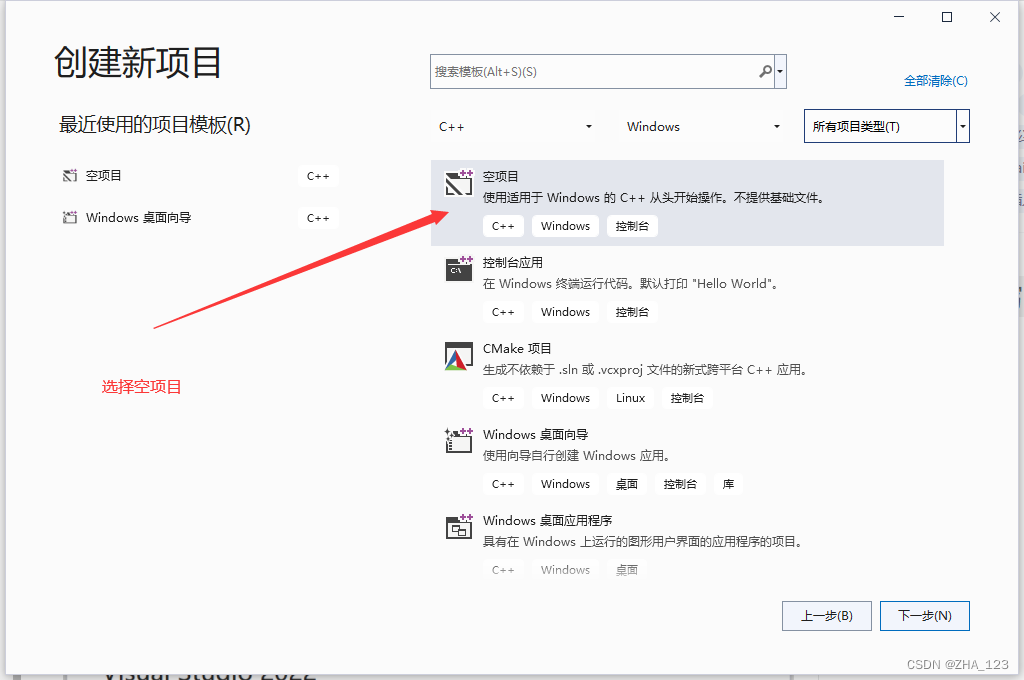Screen dimensions: 1024x680
Task: Maximize the 创建新项目 dialog window
Action: tap(947, 17)
